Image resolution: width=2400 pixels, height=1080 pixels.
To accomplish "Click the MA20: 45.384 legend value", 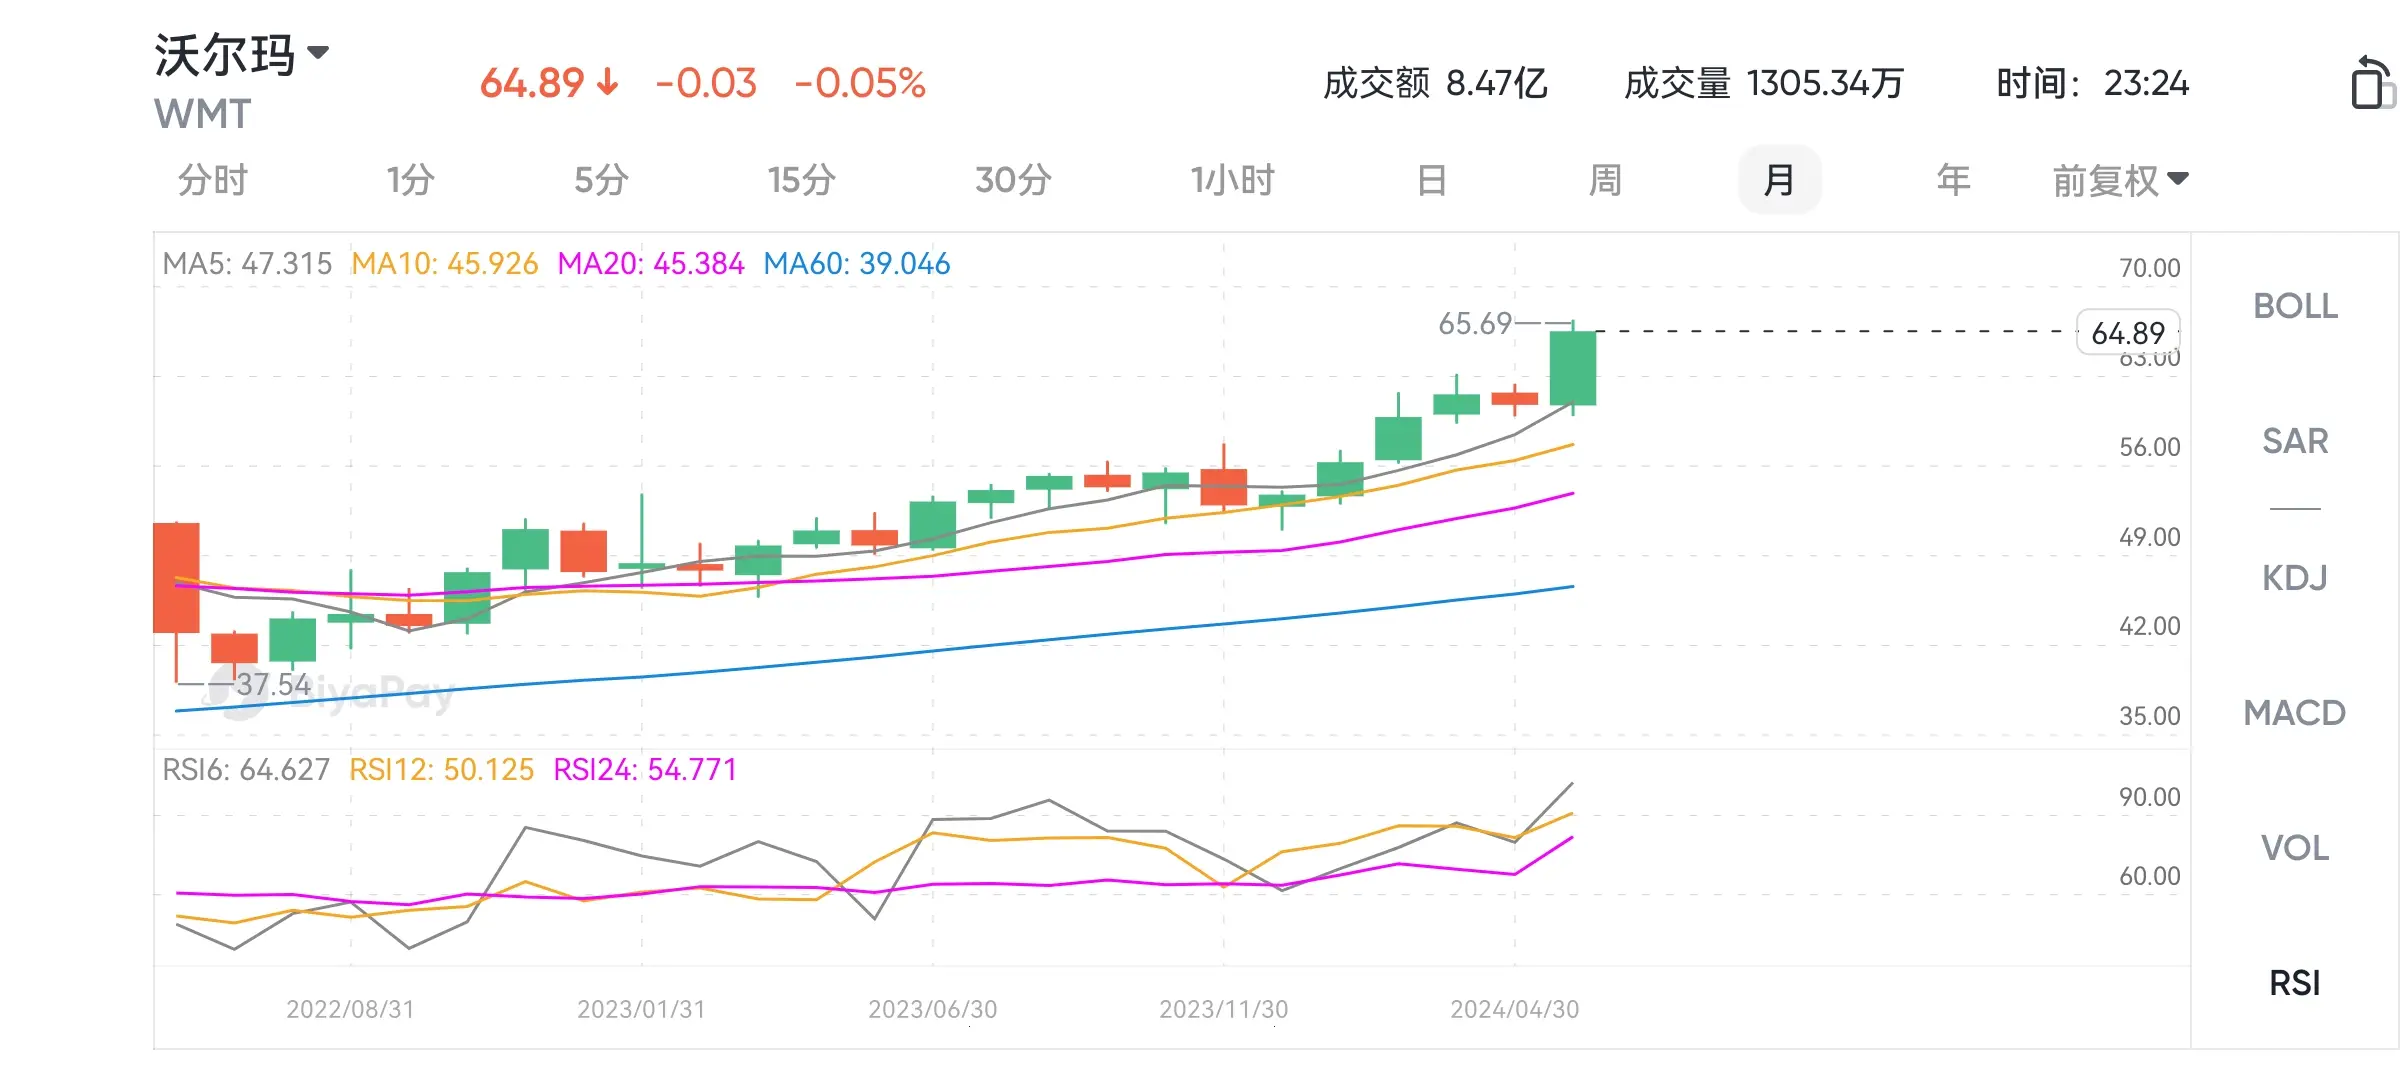I will (651, 264).
